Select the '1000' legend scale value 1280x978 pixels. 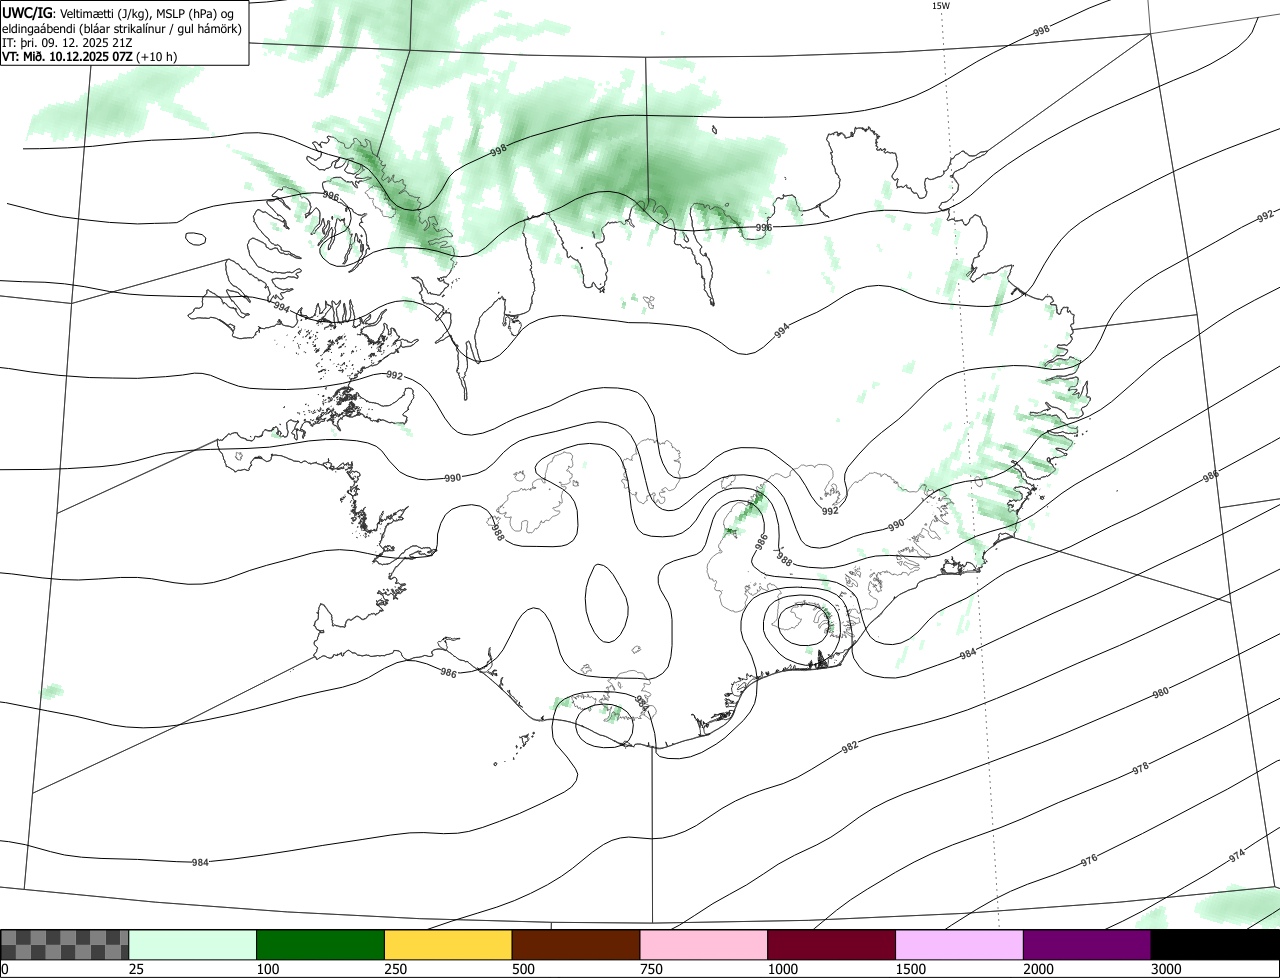pyautogui.click(x=782, y=969)
